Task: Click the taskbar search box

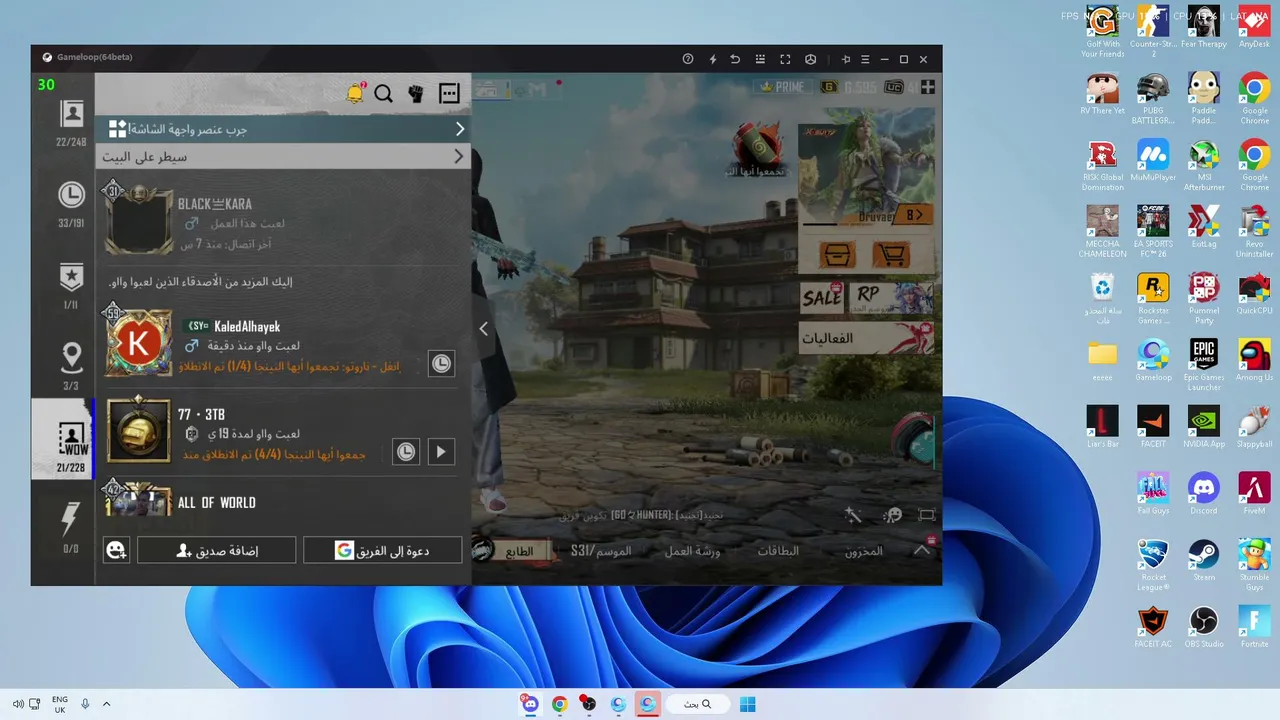Action: [698, 704]
